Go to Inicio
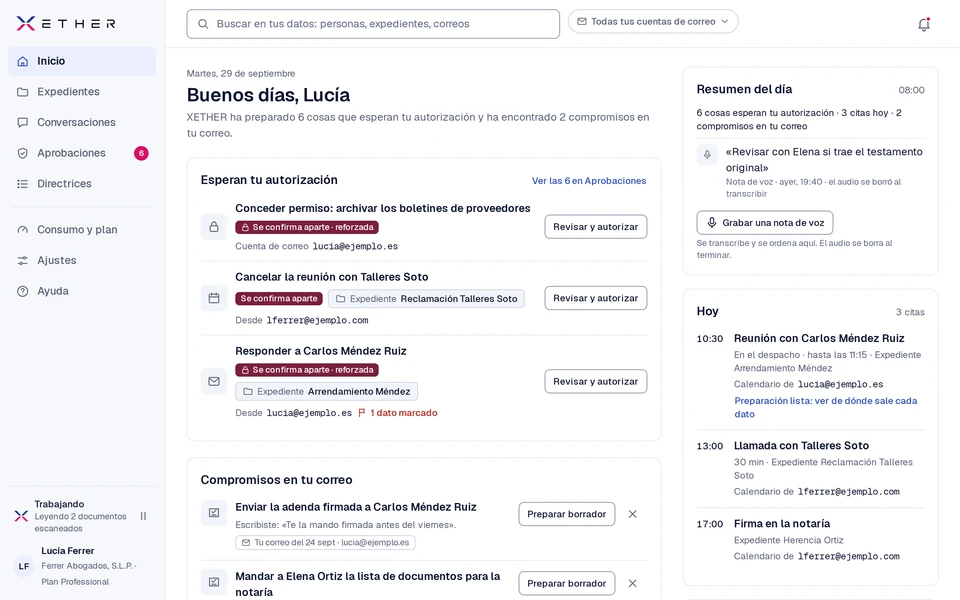 [x=82, y=61]
